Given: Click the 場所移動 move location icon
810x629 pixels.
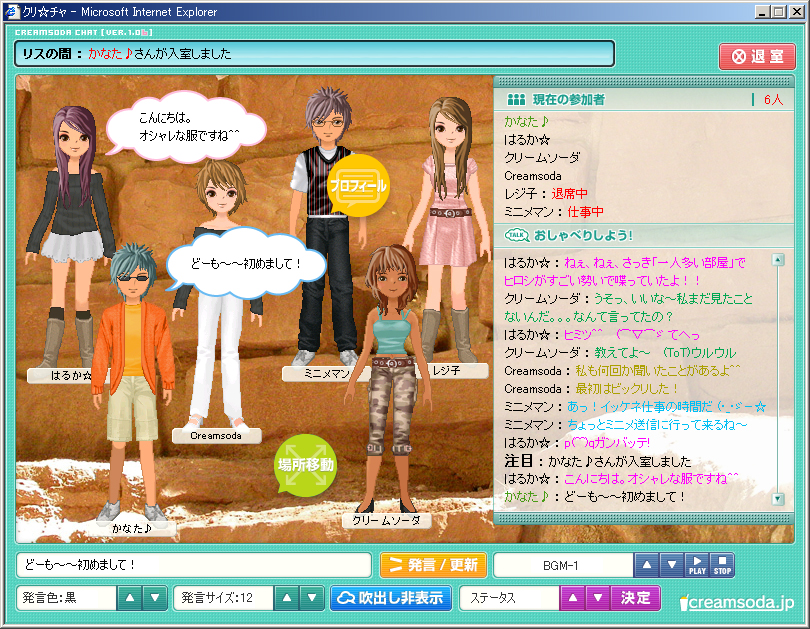Looking at the screenshot, I should click(305, 466).
